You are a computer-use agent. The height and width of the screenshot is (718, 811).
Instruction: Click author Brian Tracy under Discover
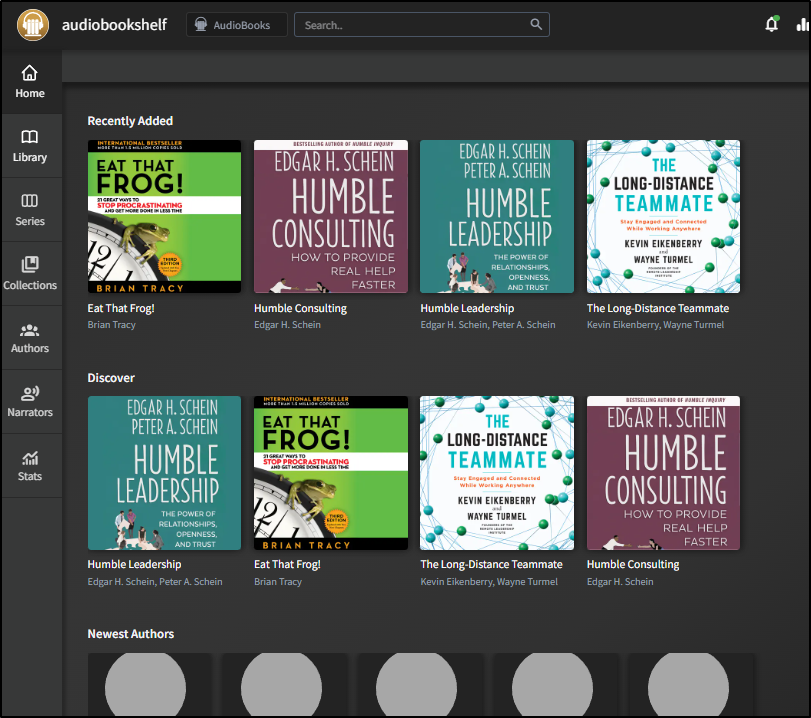pos(278,581)
